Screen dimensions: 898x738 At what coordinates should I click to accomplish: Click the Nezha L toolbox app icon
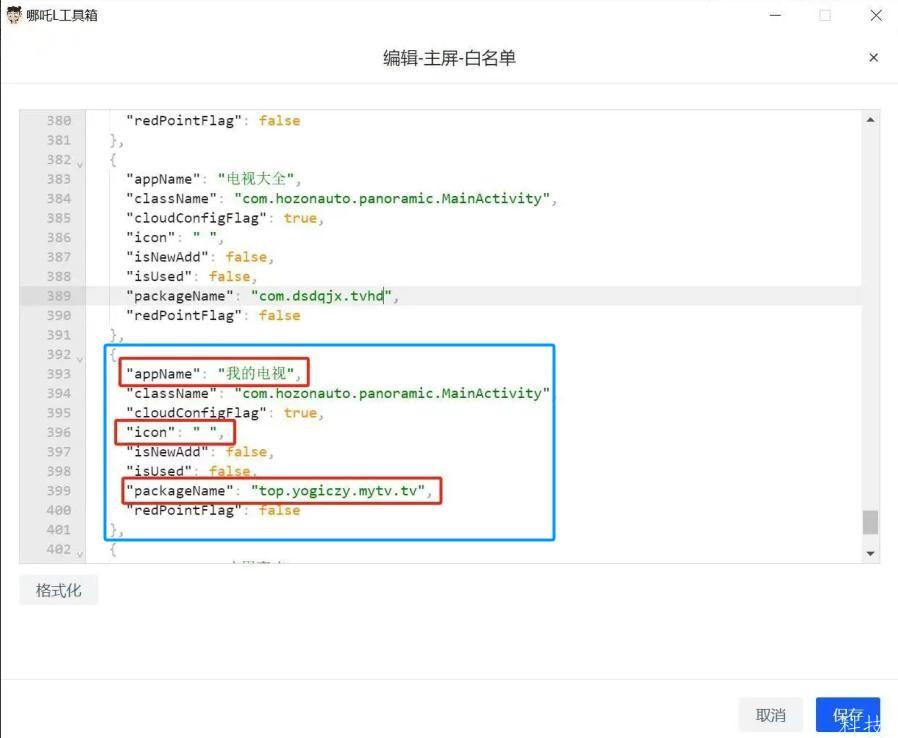(x=14, y=15)
